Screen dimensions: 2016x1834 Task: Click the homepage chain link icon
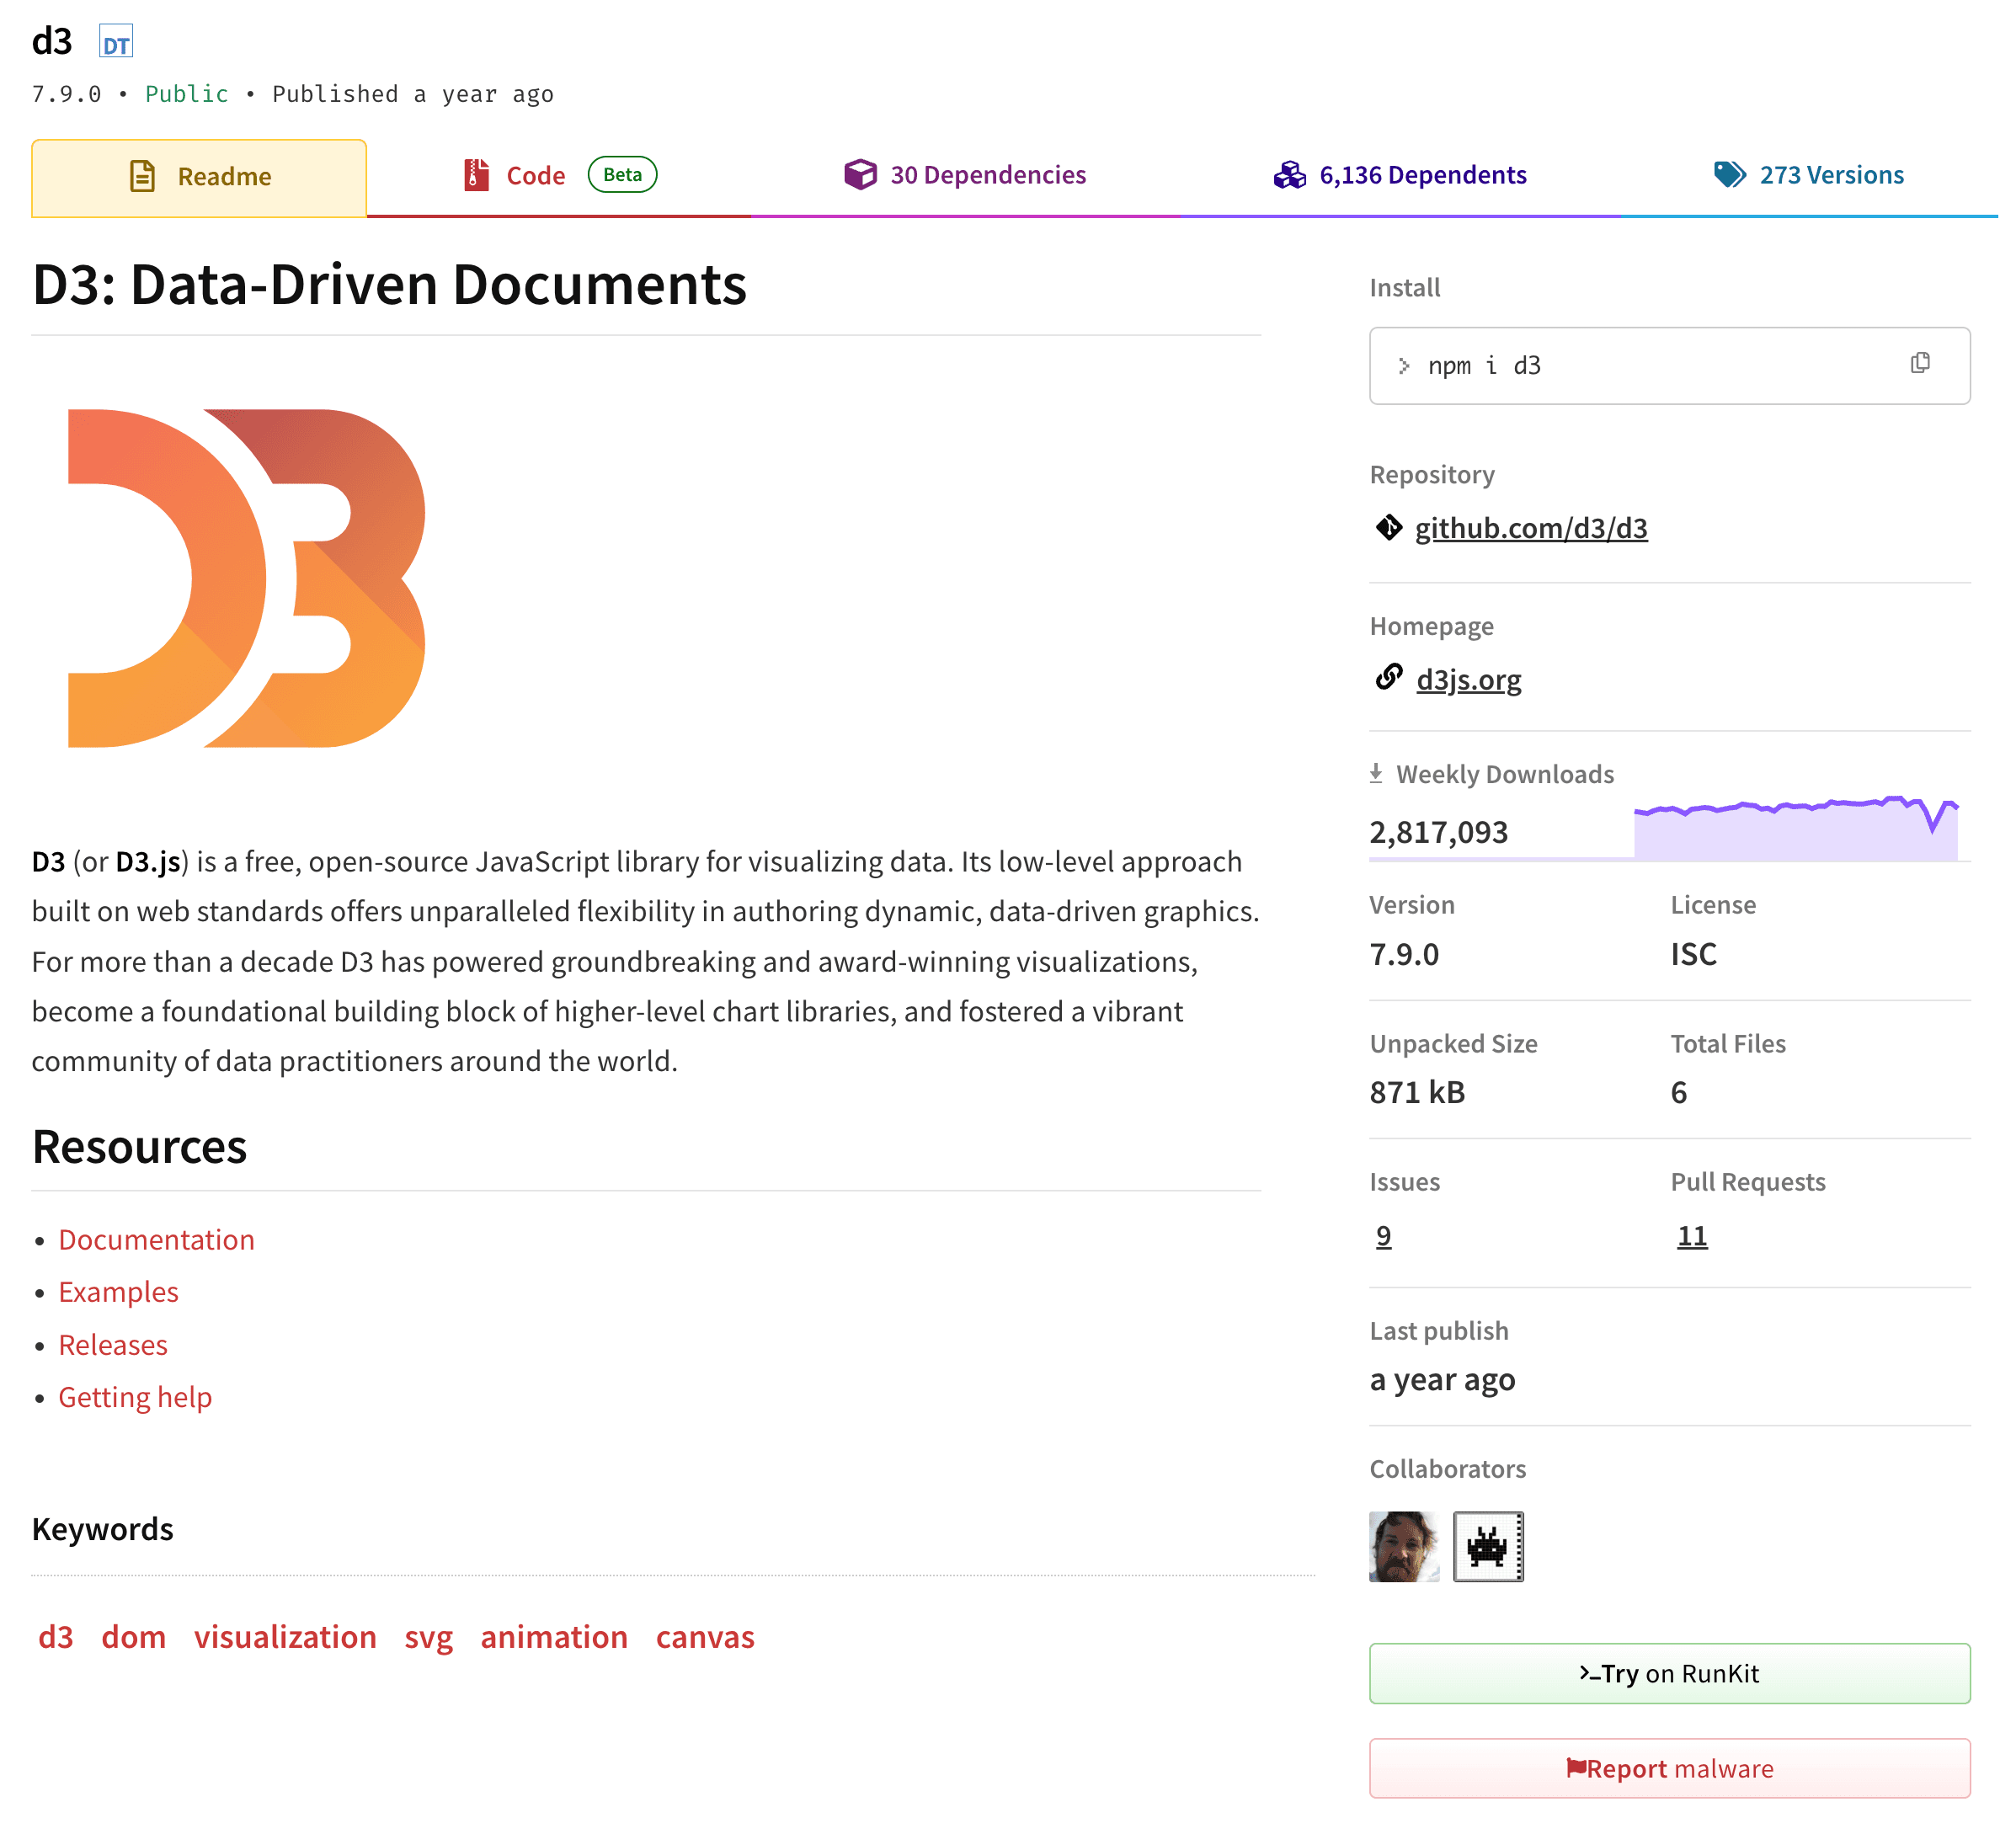click(x=1389, y=677)
